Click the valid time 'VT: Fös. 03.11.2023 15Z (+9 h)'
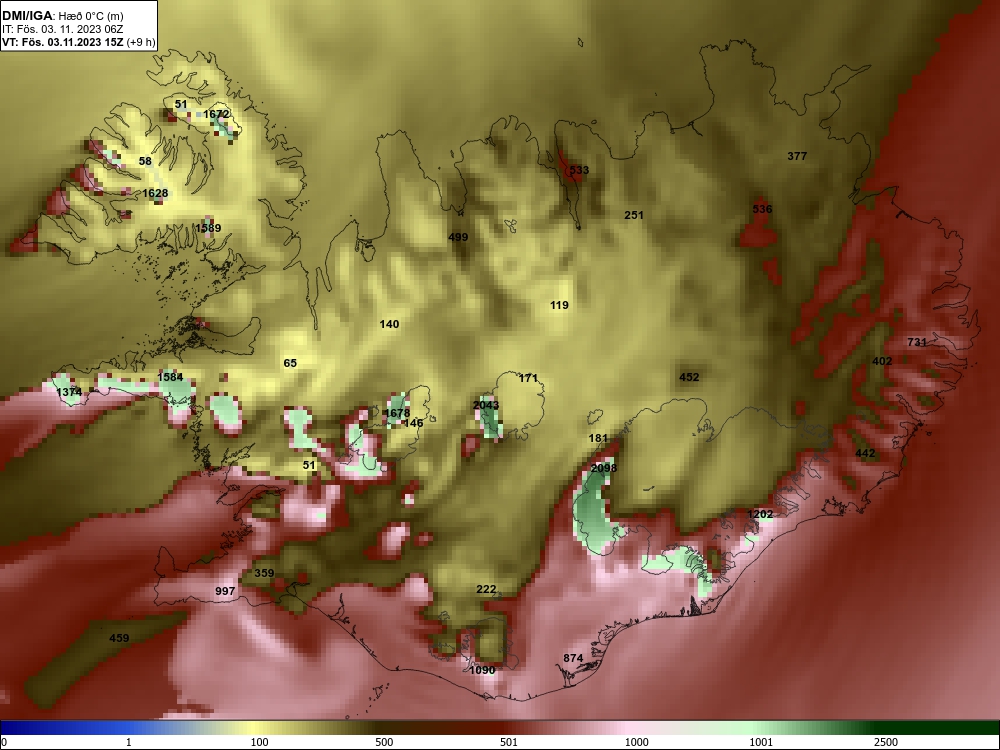This screenshot has width=1000, height=750. click(x=78, y=42)
